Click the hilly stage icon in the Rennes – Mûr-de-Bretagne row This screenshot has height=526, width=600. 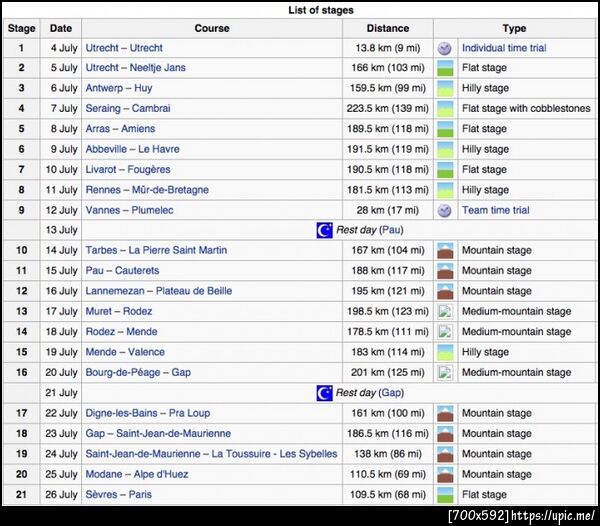pos(445,190)
